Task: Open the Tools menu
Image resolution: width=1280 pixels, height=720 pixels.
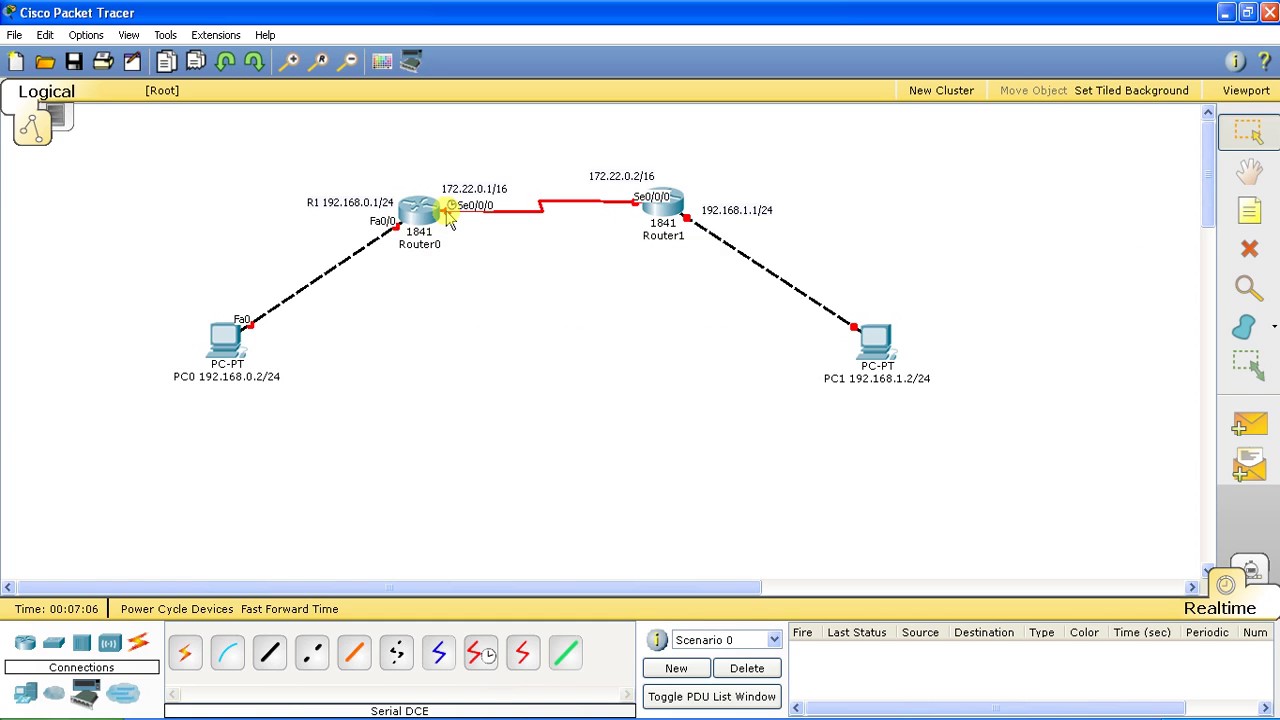Action: point(165,35)
